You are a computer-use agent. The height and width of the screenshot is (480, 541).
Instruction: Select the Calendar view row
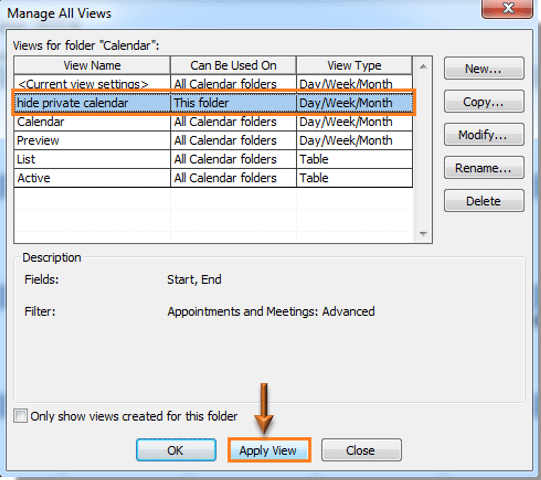(x=213, y=121)
